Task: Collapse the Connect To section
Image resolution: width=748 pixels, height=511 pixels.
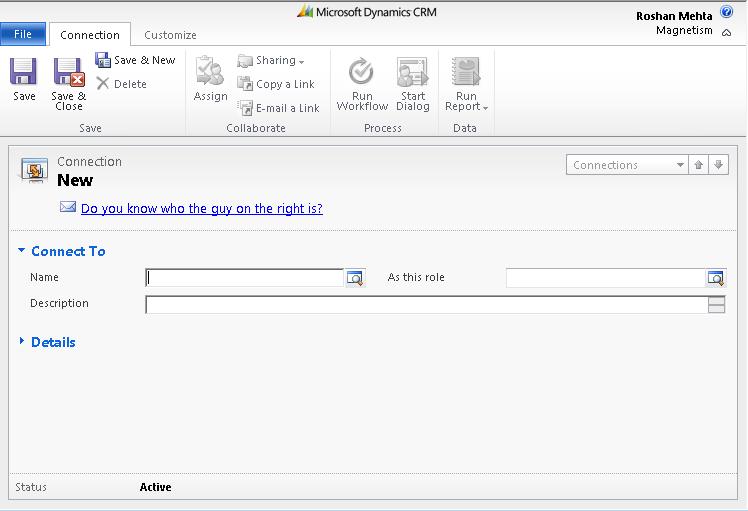Action: [x=23, y=251]
